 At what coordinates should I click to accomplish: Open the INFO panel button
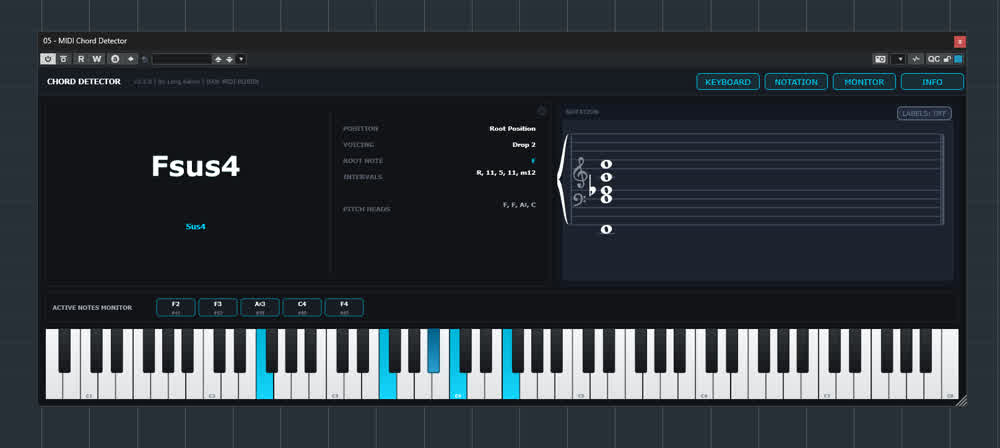932,82
